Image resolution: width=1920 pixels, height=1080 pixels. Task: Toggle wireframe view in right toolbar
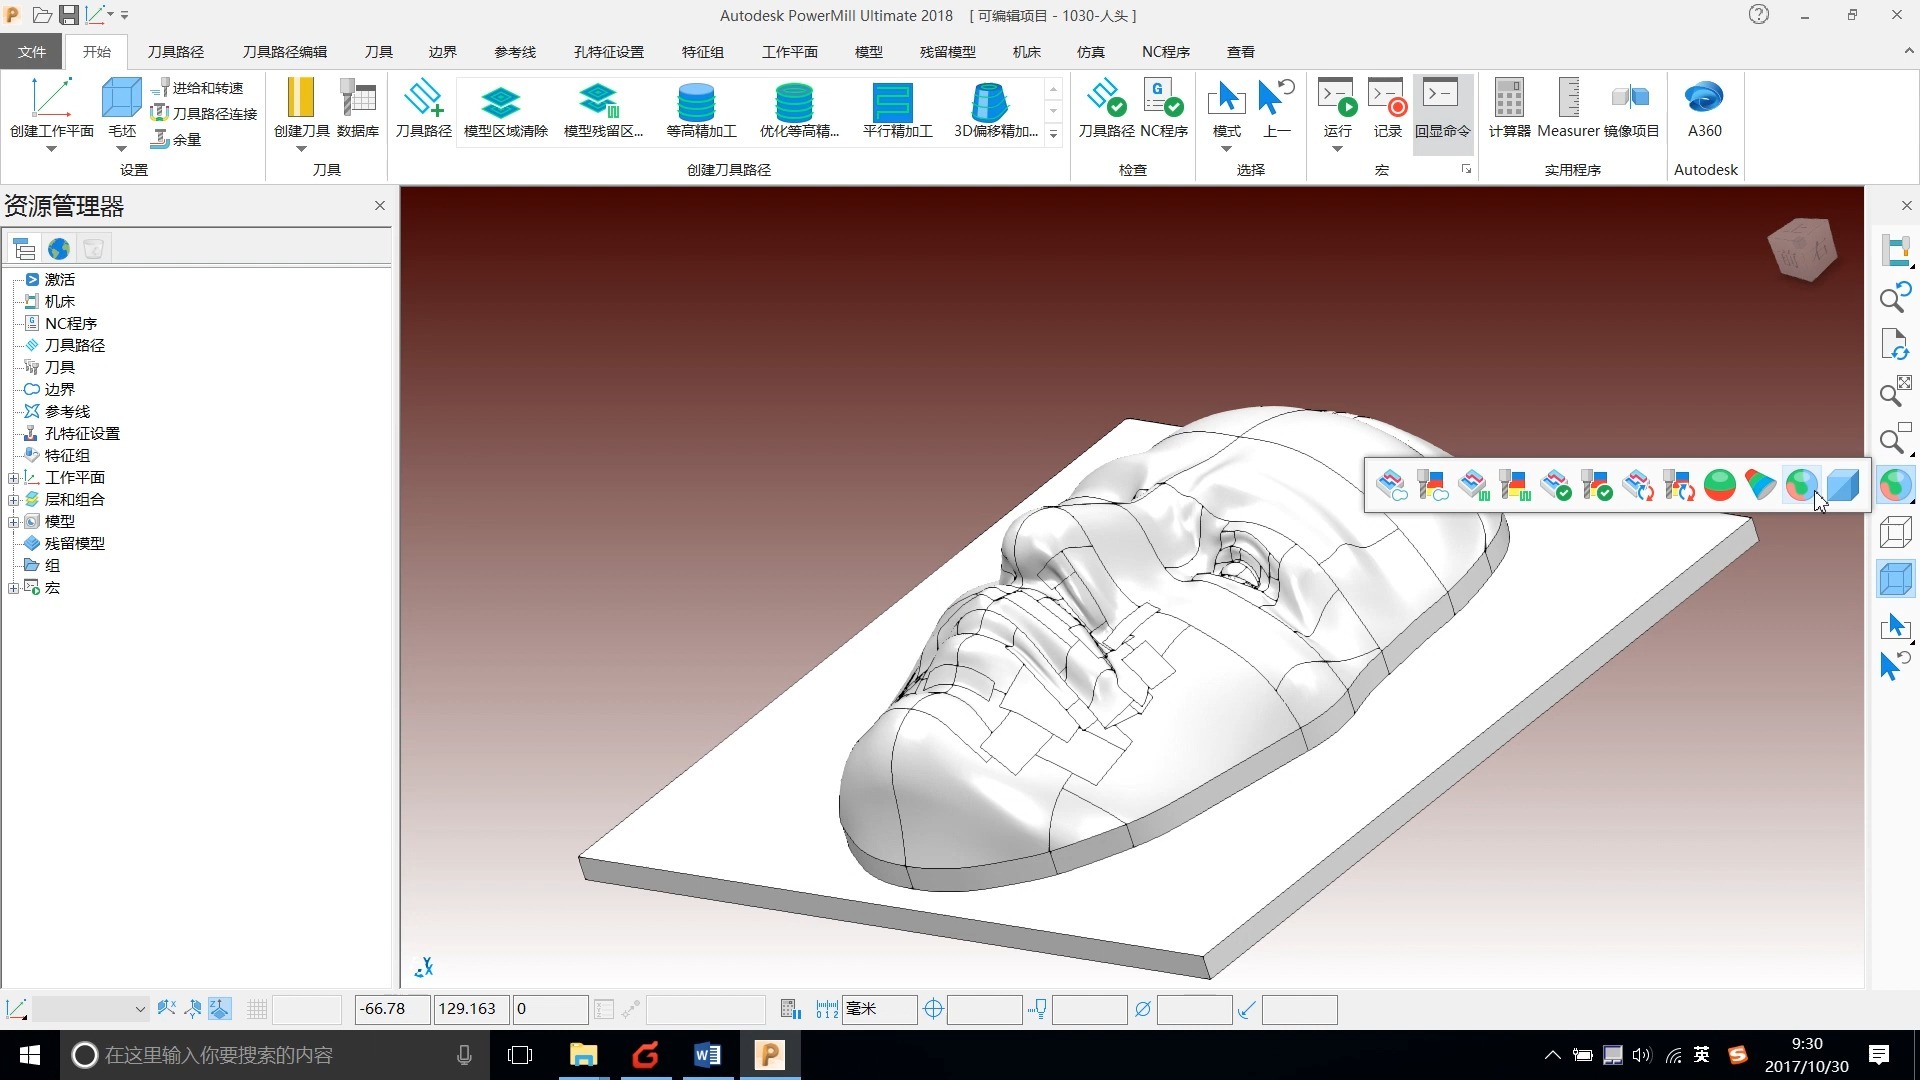point(1896,532)
